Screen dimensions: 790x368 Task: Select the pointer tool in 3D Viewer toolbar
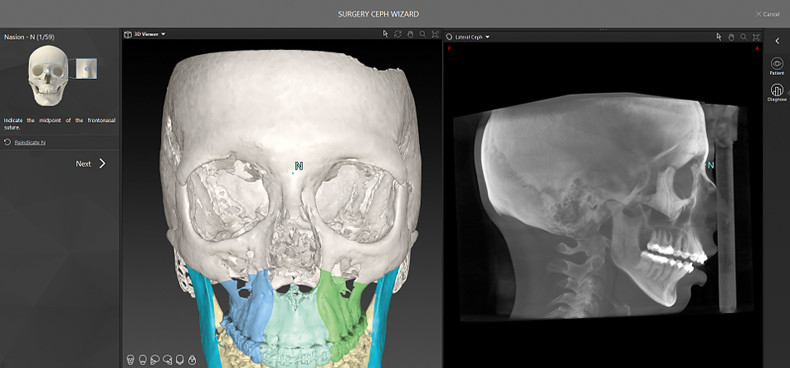coord(385,34)
